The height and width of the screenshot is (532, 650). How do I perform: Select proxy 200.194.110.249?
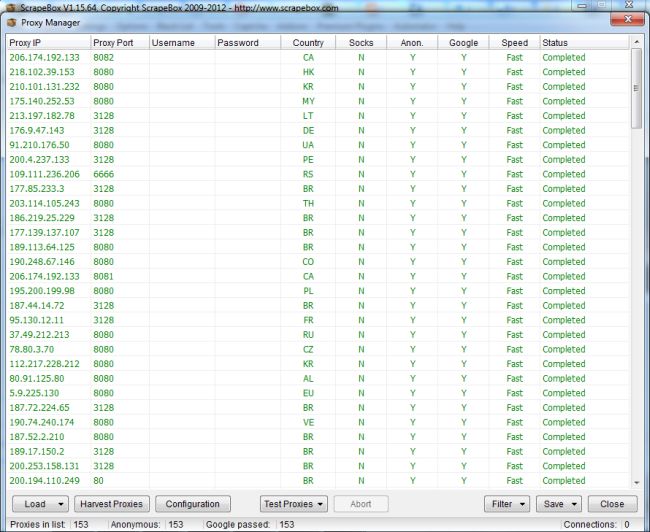pos(44,481)
